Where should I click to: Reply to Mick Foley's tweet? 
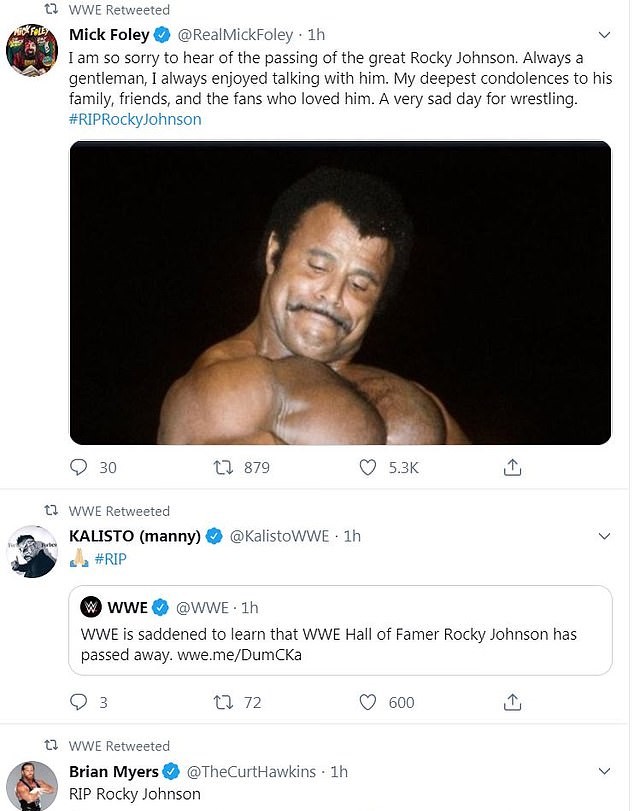pos(80,467)
